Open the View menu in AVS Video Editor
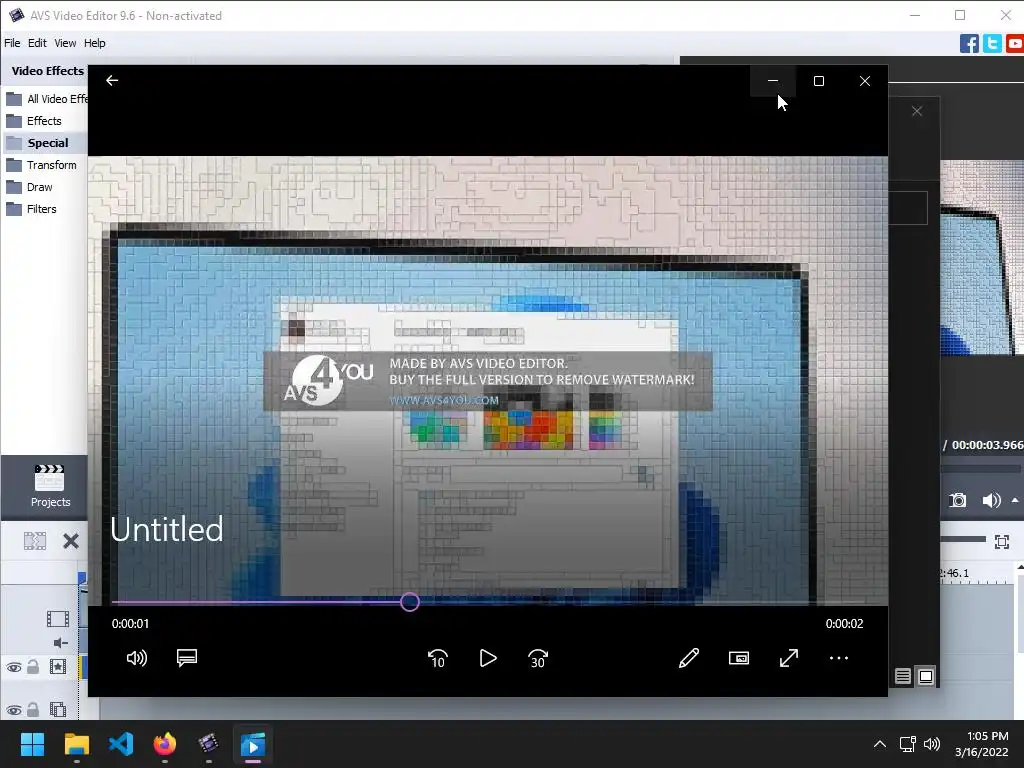 pos(65,43)
